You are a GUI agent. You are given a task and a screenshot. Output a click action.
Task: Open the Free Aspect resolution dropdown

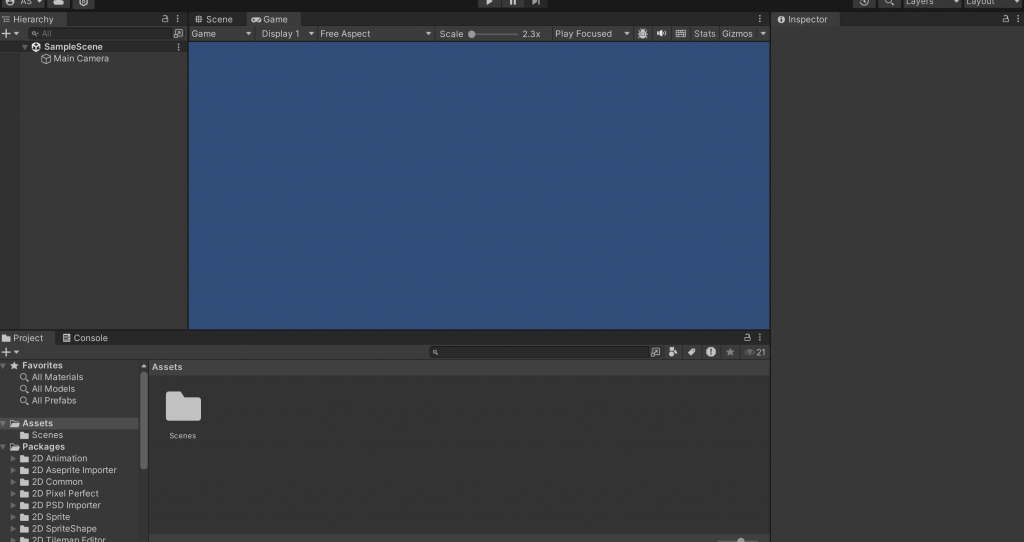[x=376, y=33]
